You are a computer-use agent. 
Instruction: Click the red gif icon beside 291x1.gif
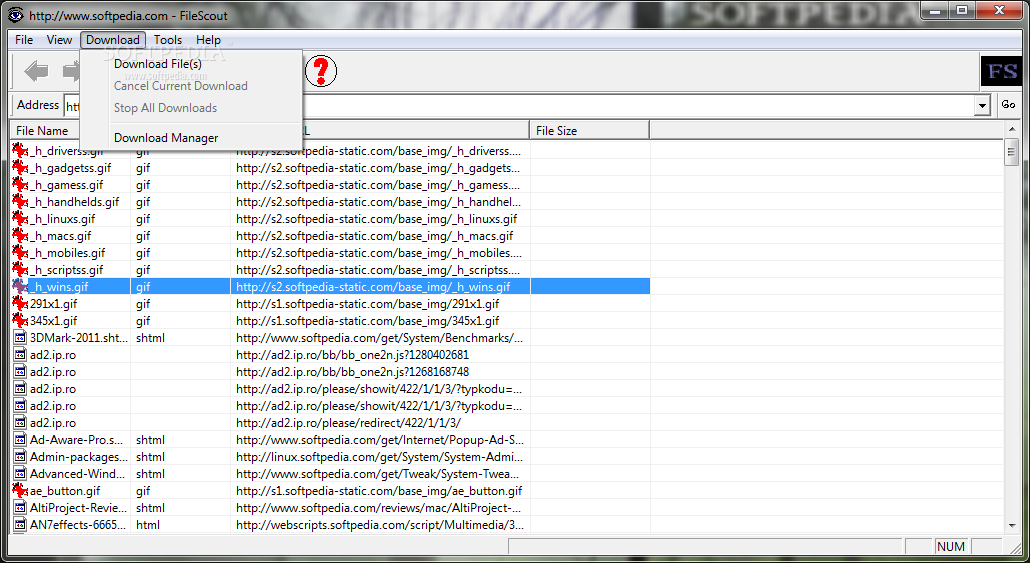tap(20, 304)
